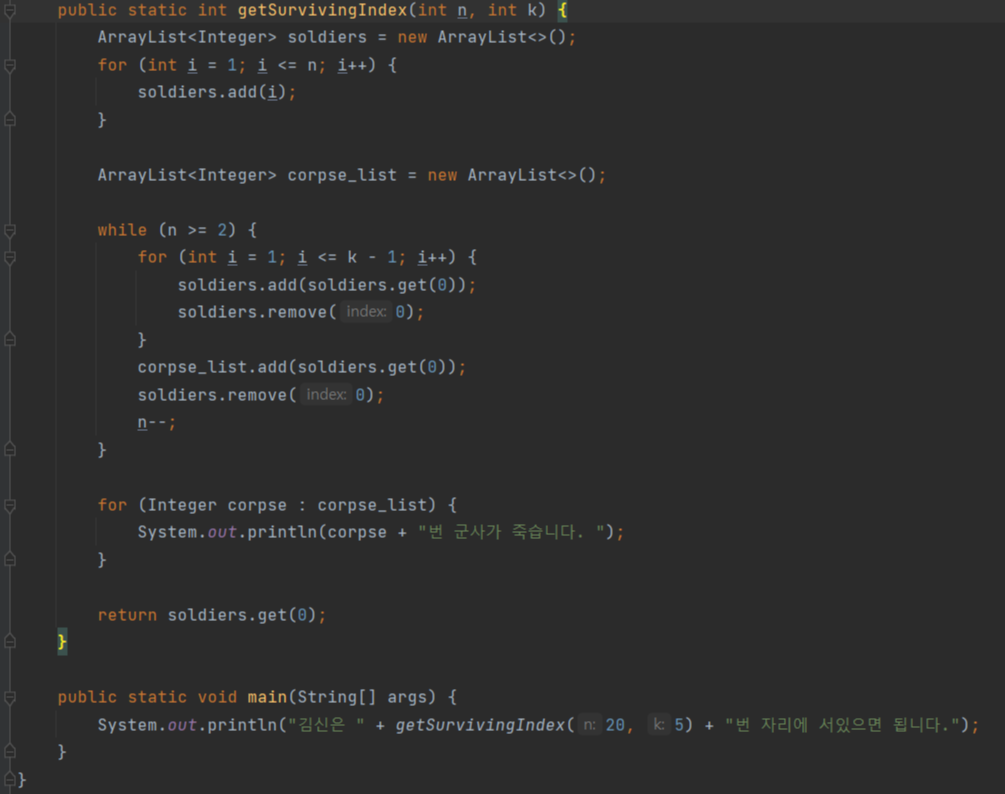The image size is (1005, 794).
Task: Click the 'k:' parameter hint before 5
Action: coord(658,725)
